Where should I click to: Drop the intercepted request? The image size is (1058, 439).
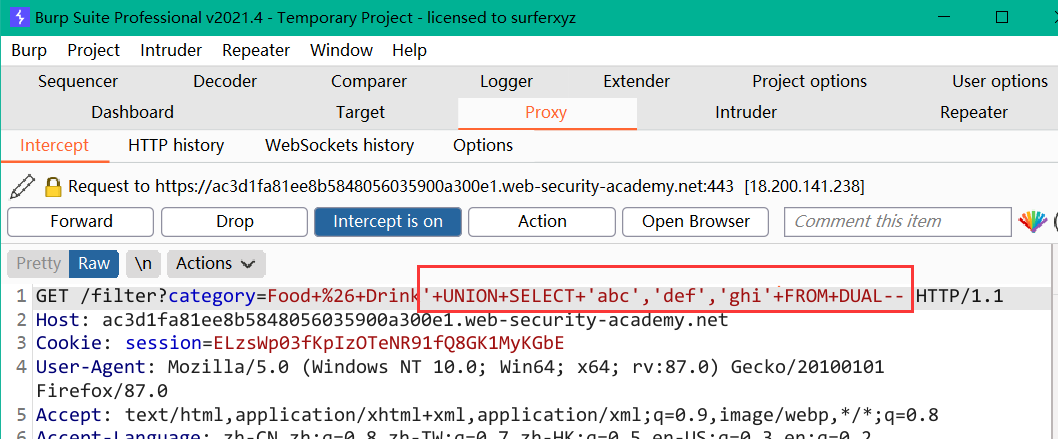(235, 221)
